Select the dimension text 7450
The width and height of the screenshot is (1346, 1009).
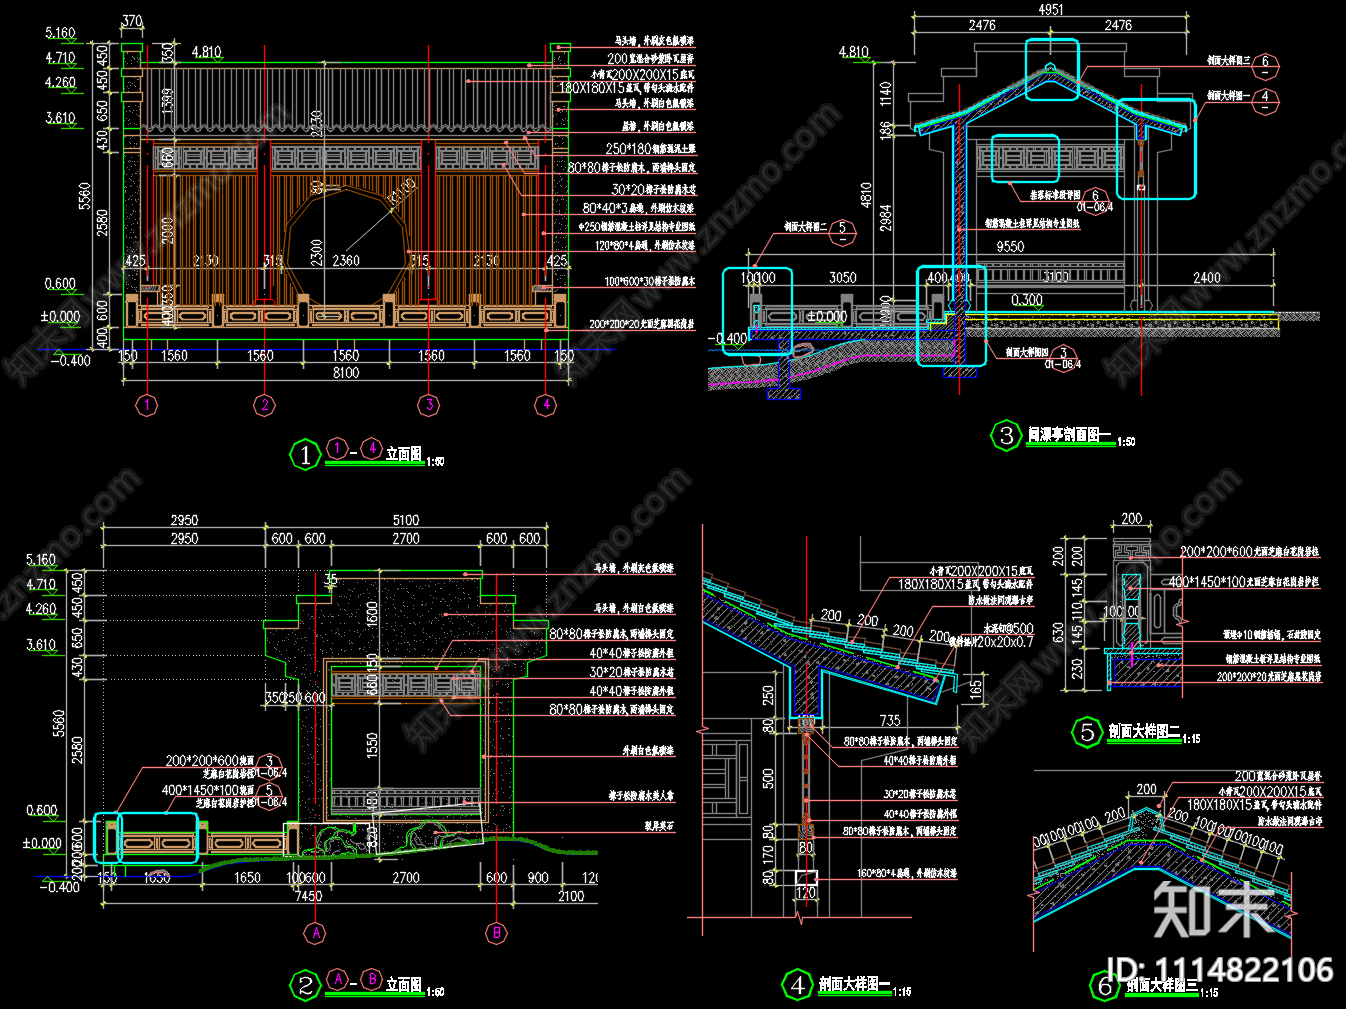point(308,896)
